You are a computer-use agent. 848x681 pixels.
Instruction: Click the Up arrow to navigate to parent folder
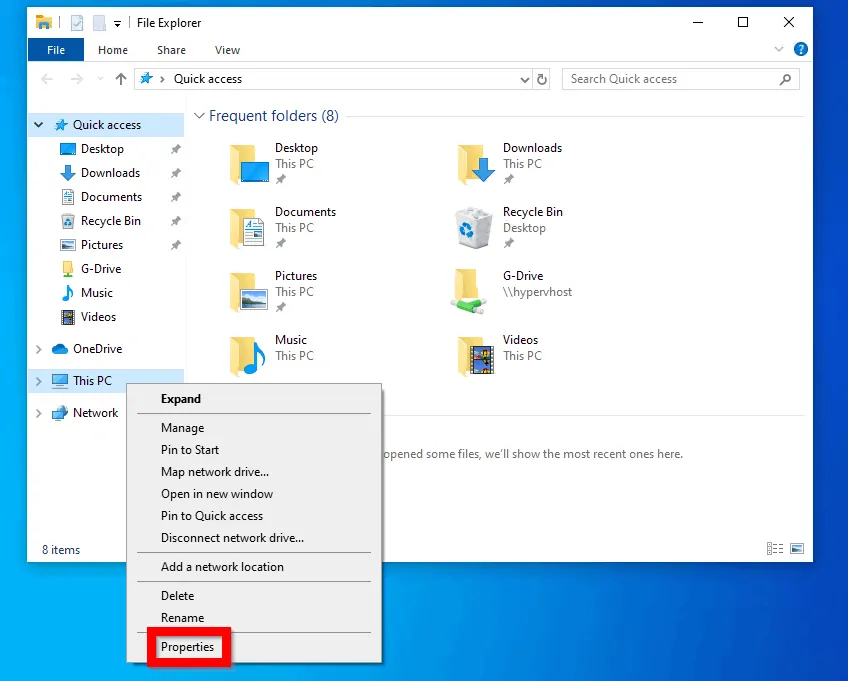tap(121, 79)
